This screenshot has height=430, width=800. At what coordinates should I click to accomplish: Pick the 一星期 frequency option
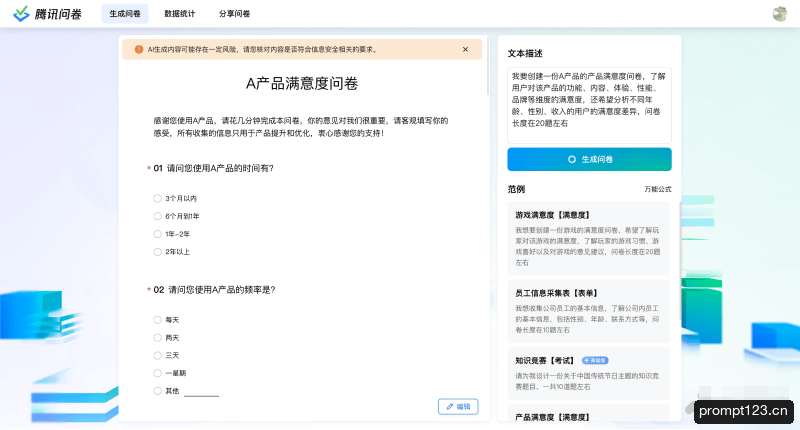(157, 373)
